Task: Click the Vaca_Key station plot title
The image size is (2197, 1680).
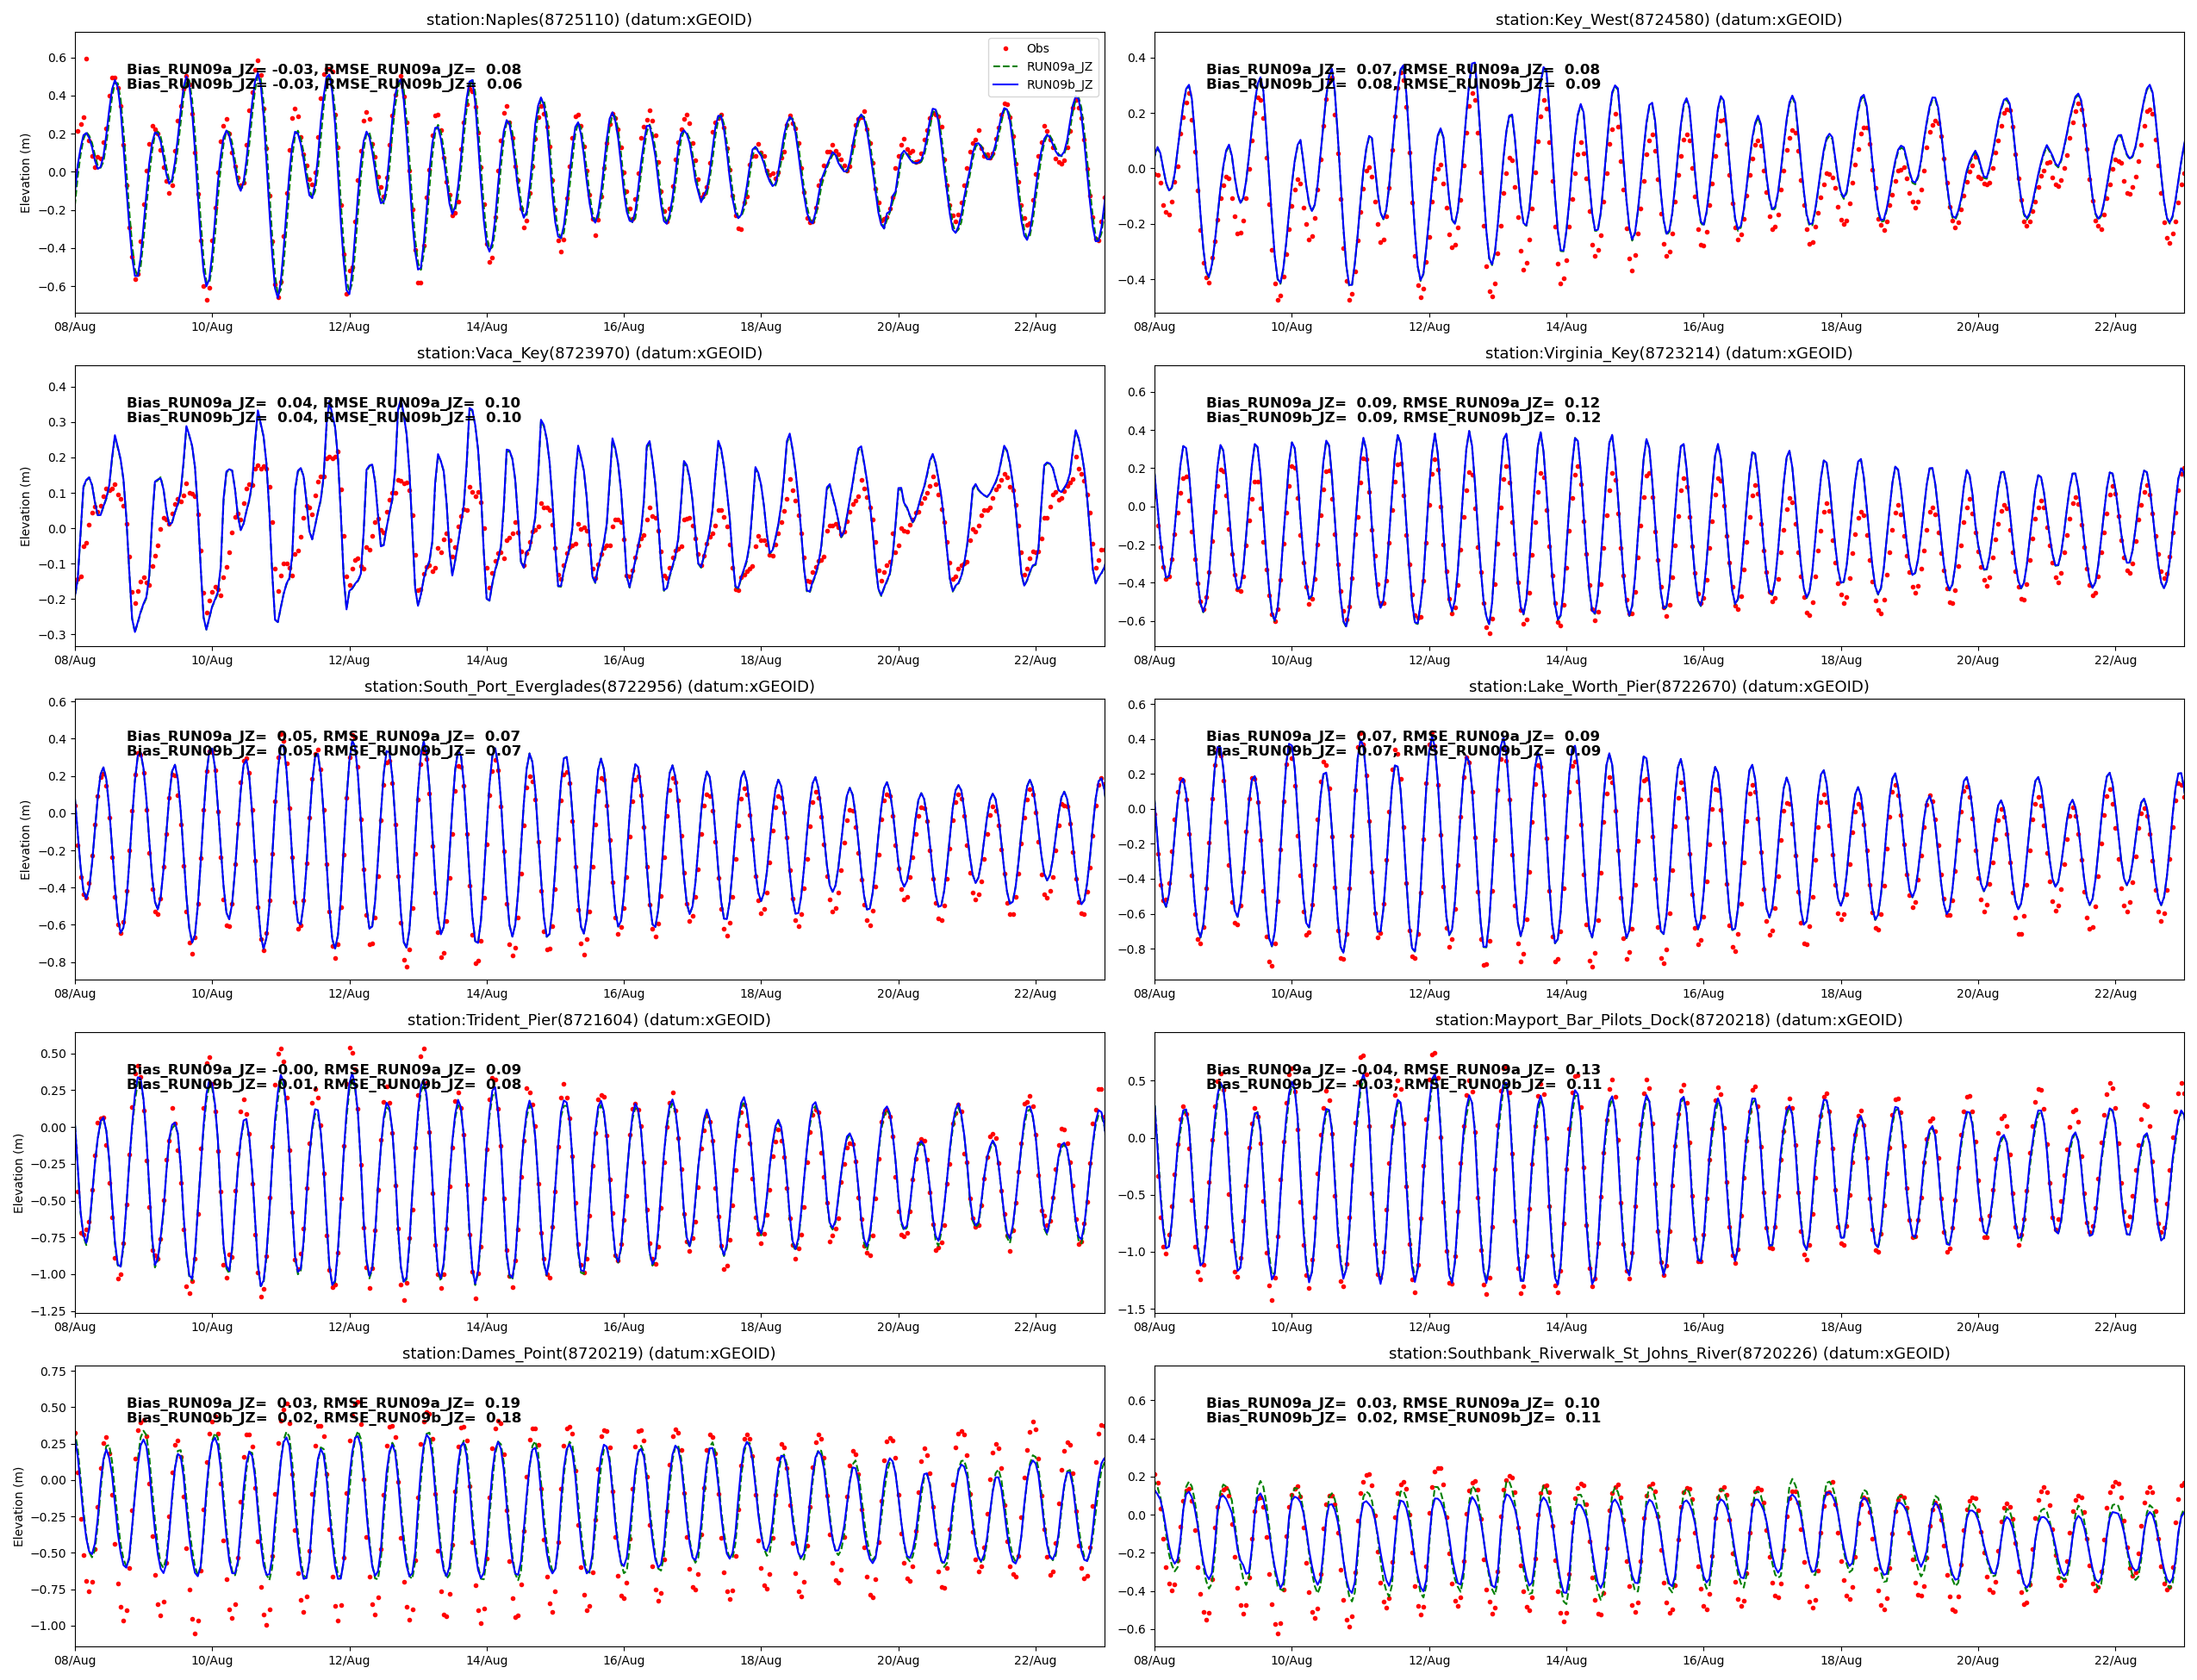Action: pyautogui.click(x=589, y=353)
